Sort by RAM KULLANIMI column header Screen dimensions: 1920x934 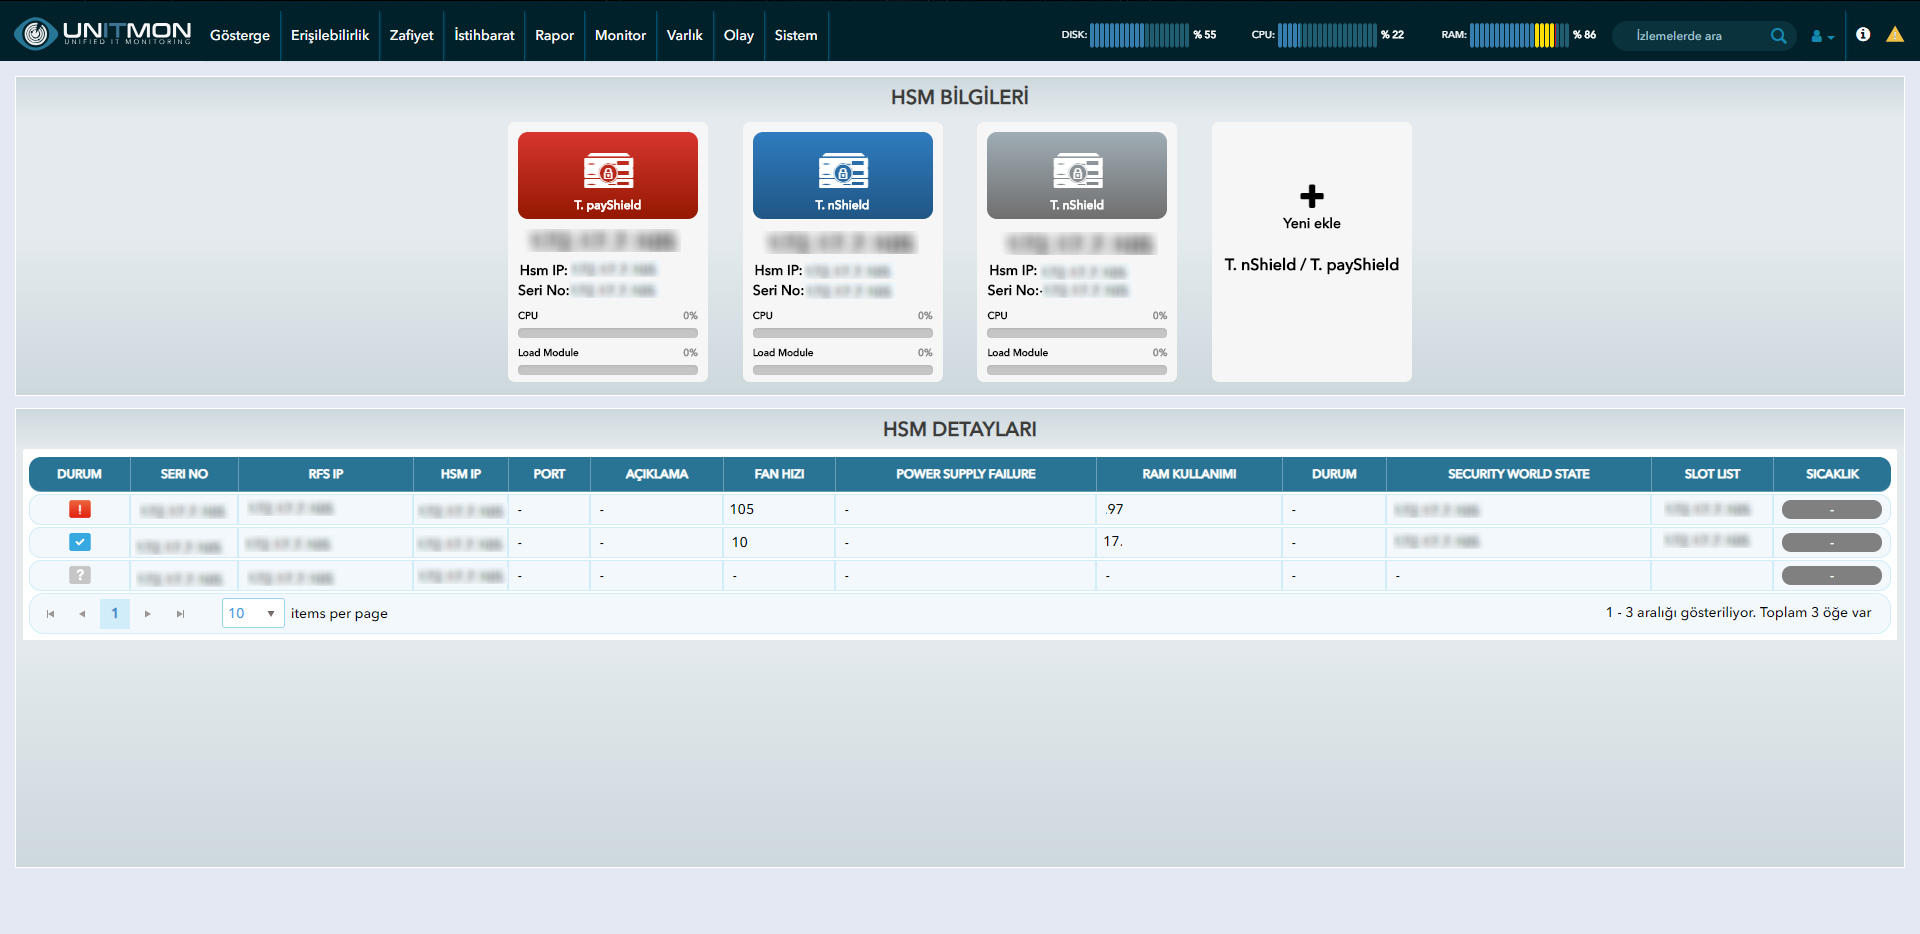1189,474
